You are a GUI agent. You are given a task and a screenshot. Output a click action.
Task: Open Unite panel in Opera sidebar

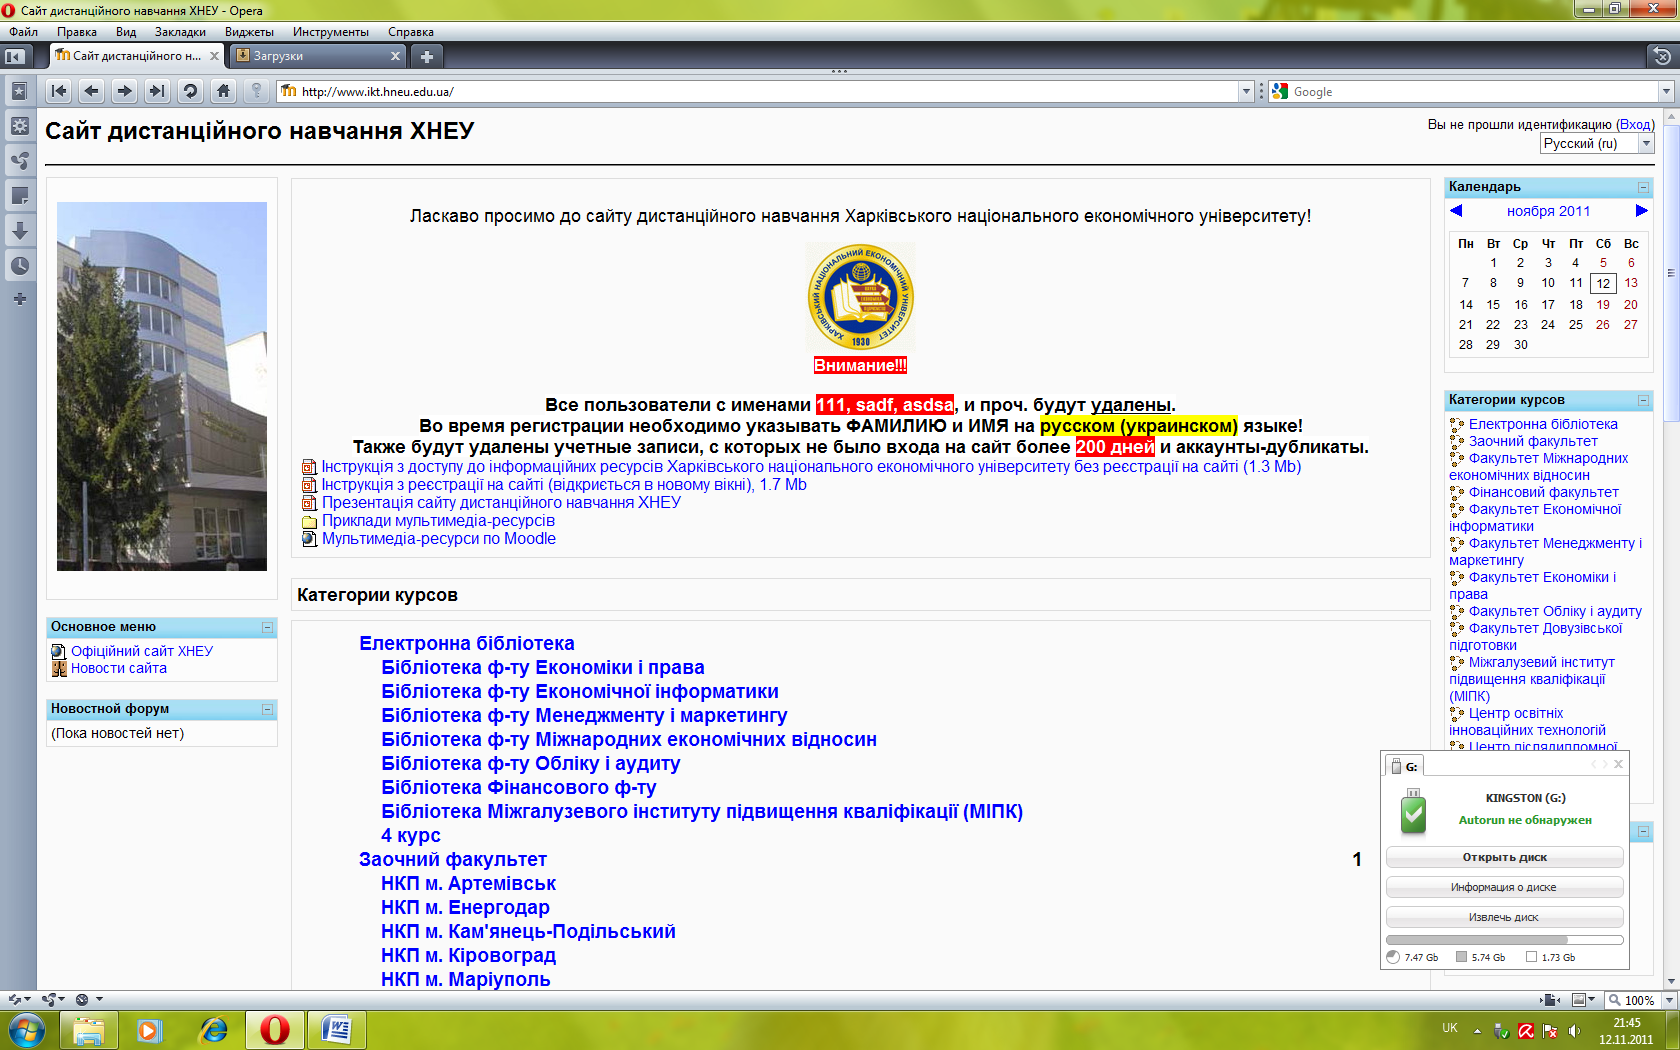[x=19, y=160]
